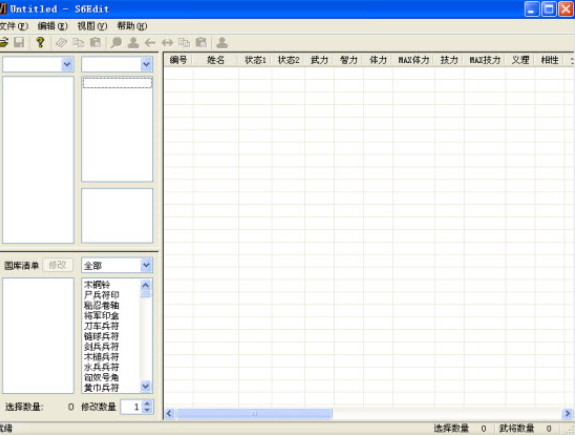Viewport: 575px width, 436px height.
Task: Click the dotted focus row in upper list
Action: coord(117,83)
